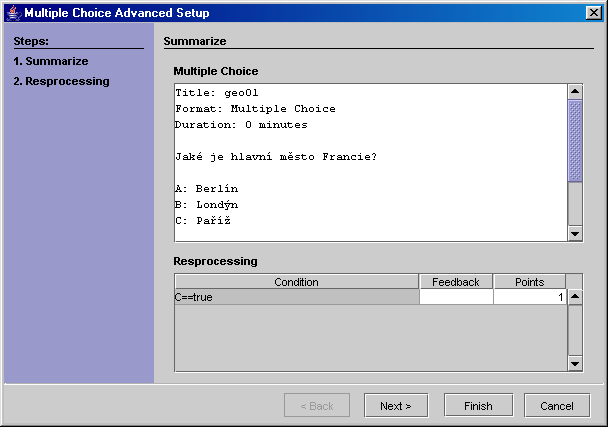
Task: Click the Feedback column header
Action: pyautogui.click(x=456, y=282)
